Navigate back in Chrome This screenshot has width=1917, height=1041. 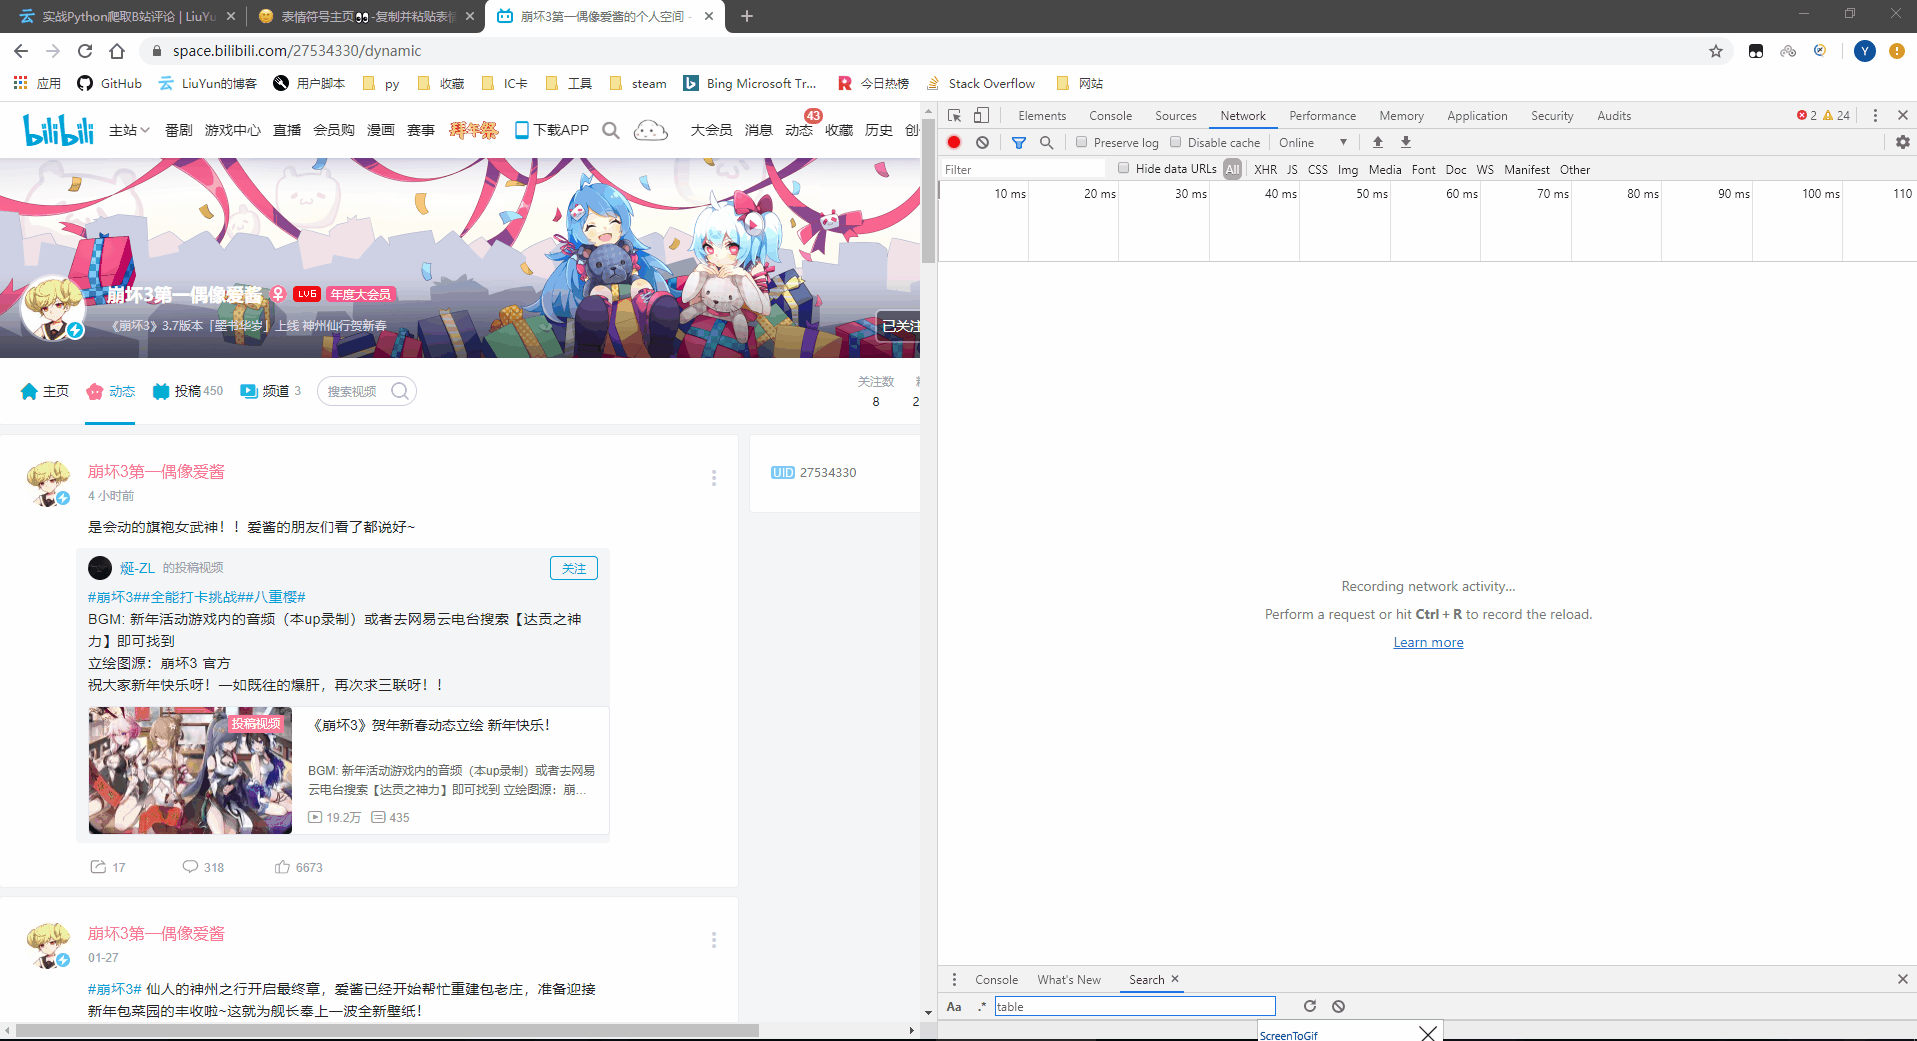(x=21, y=51)
